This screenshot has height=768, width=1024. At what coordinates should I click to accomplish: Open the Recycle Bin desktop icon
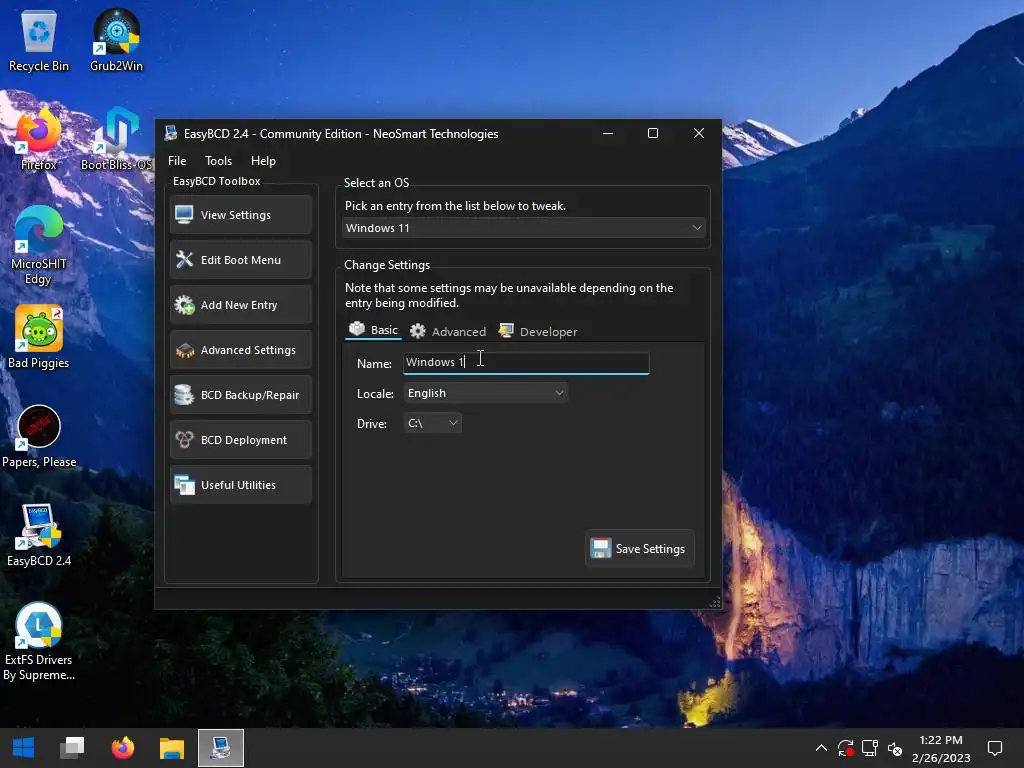coord(39,41)
